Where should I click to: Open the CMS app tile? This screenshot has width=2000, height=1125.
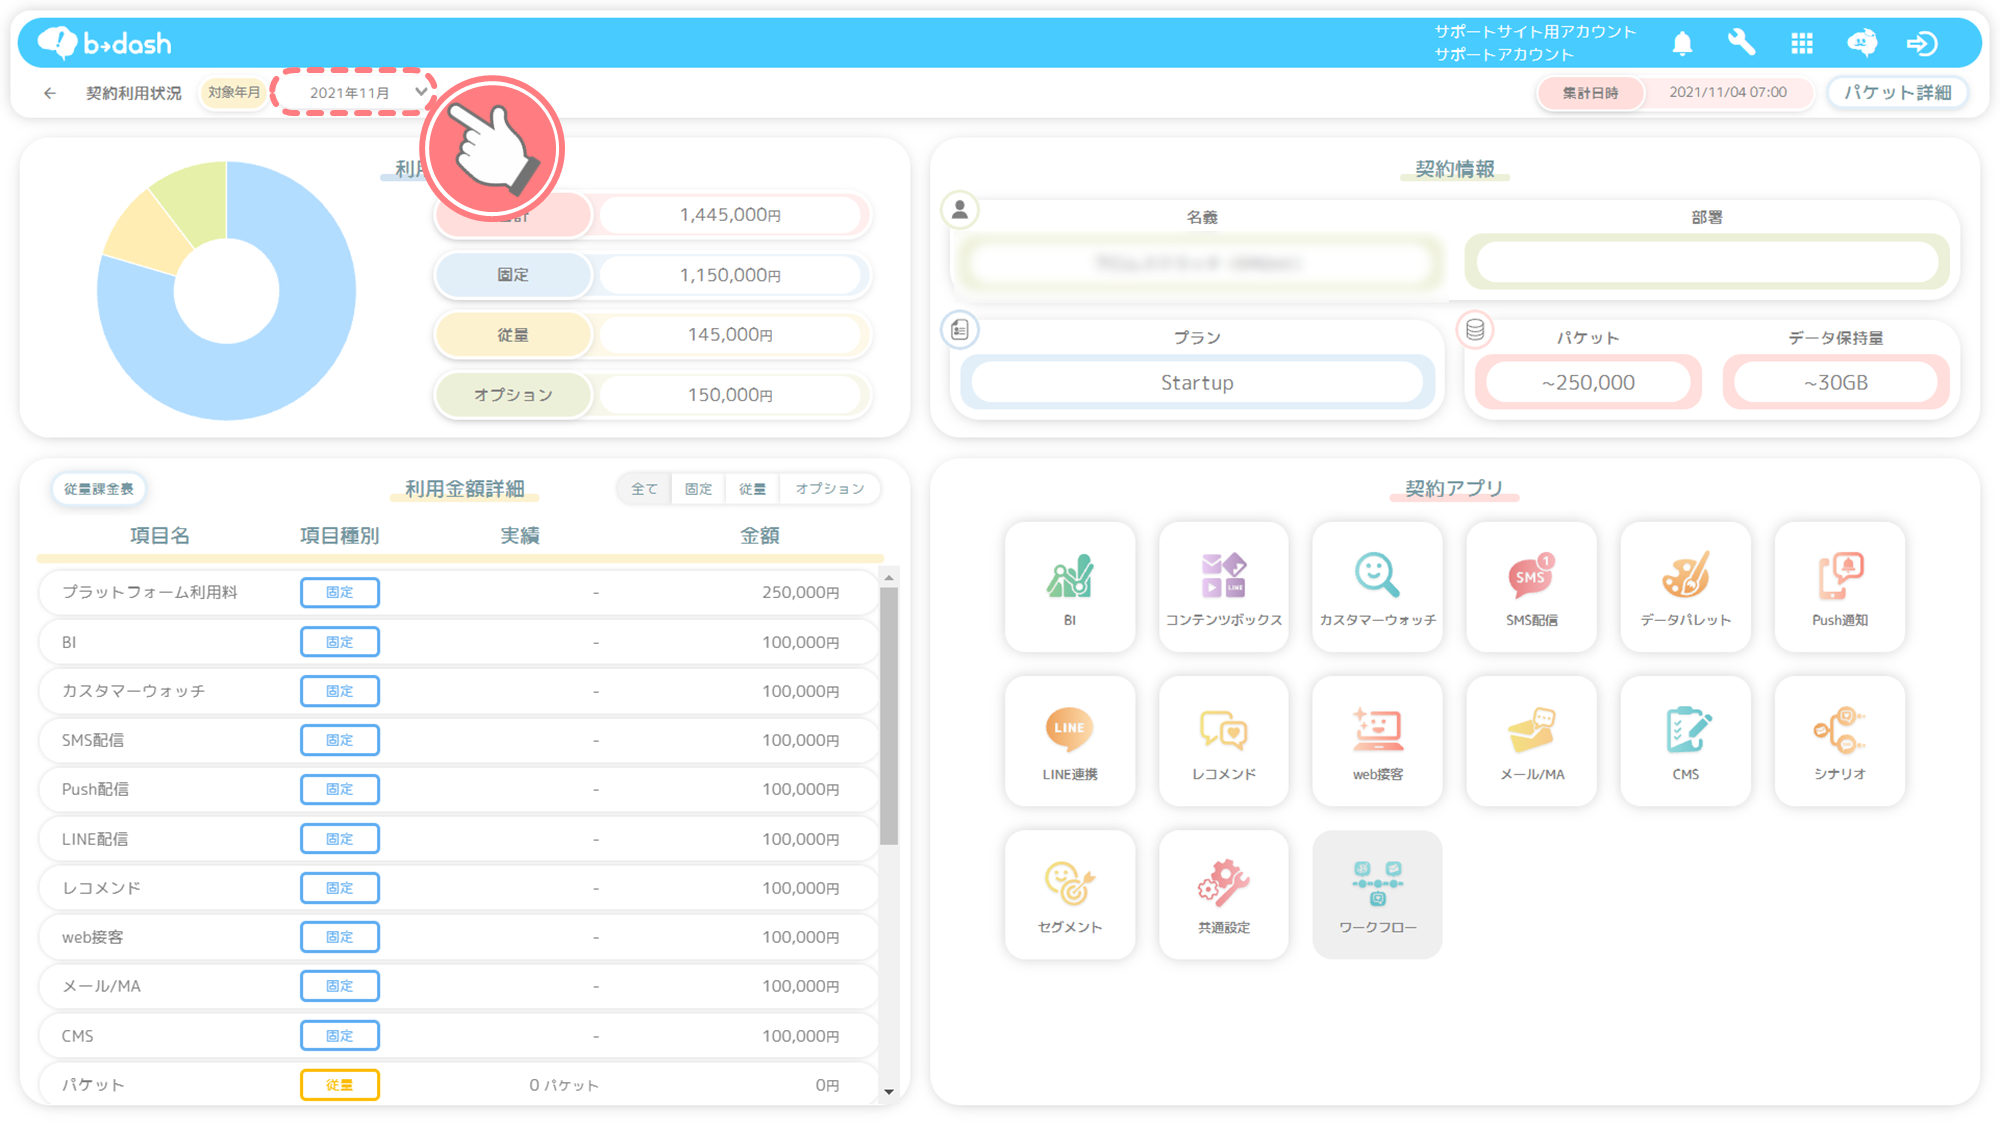(1685, 741)
